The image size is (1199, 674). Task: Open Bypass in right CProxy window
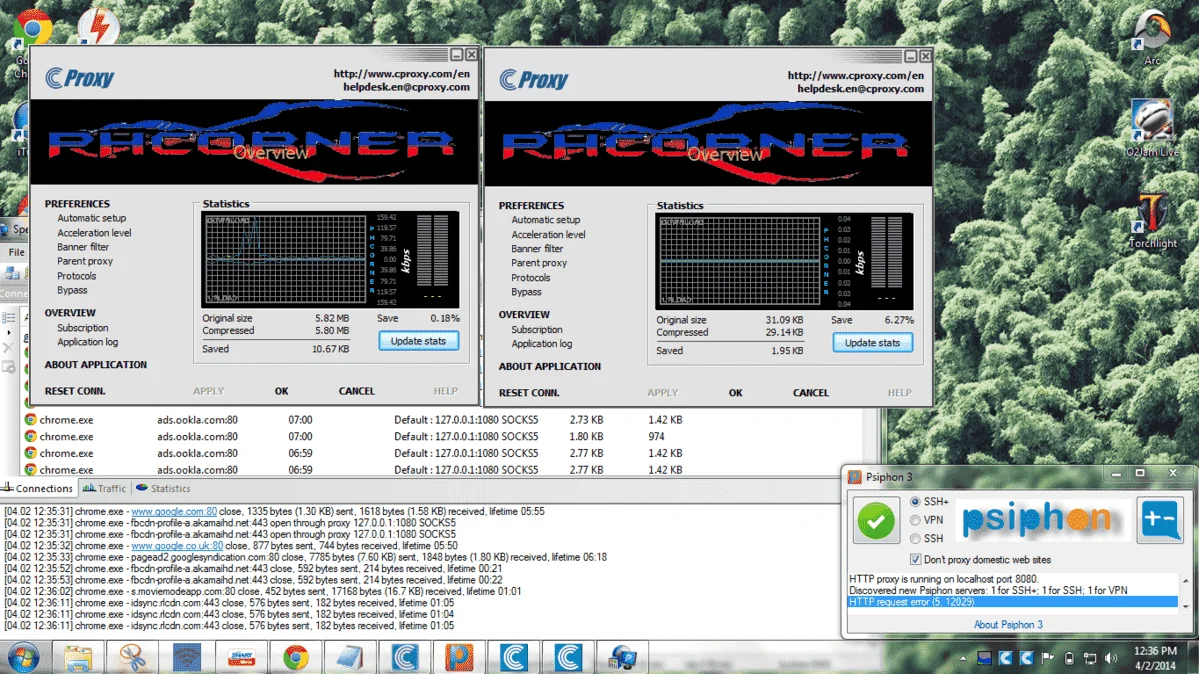526,292
